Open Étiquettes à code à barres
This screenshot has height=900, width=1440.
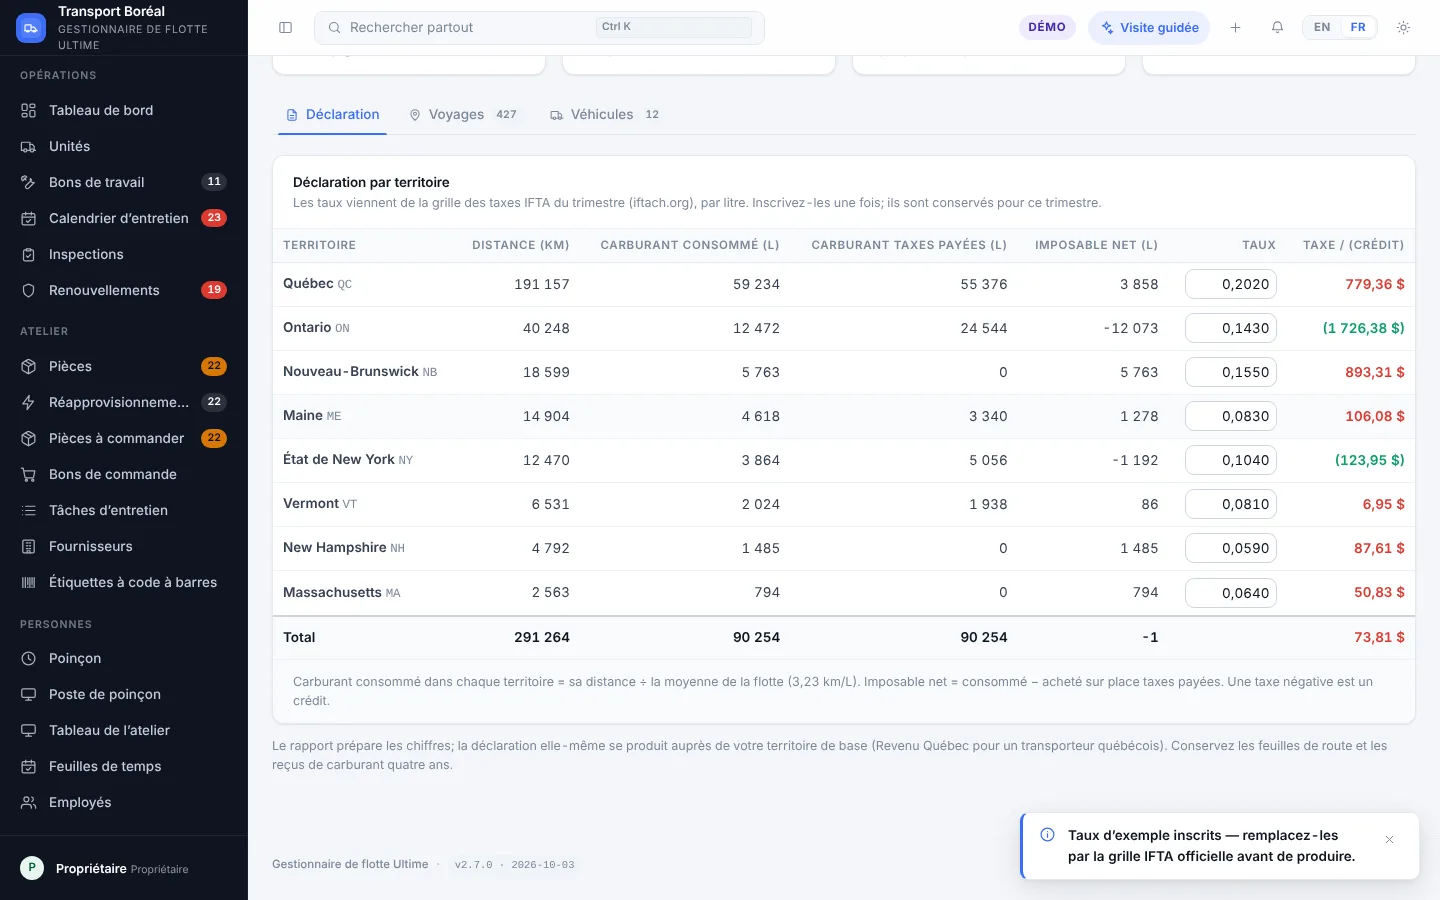(x=124, y=582)
